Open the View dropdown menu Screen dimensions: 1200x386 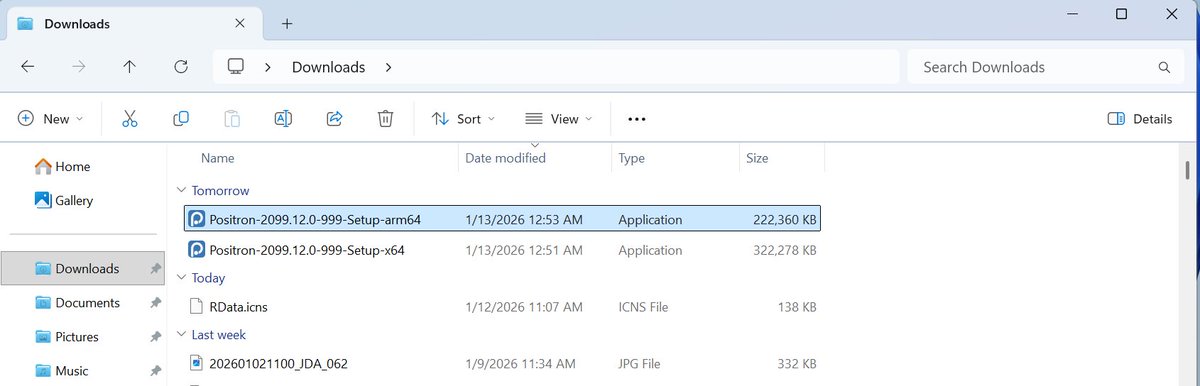tap(558, 118)
